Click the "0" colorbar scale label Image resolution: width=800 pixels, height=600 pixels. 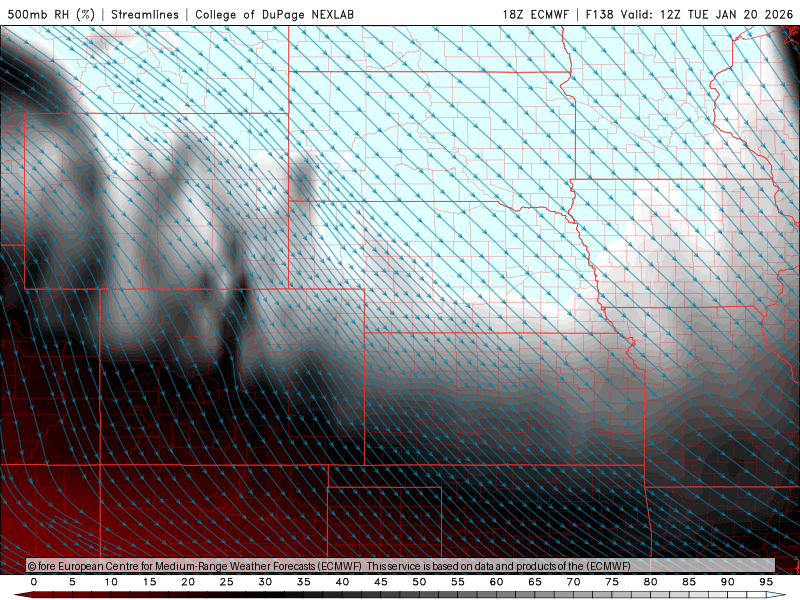(34, 582)
